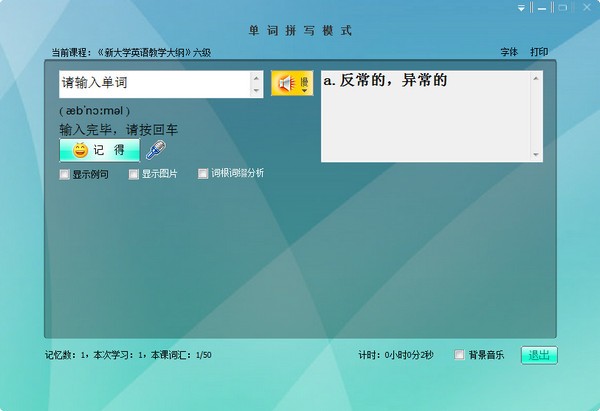Click the word input box up arrow

tap(256, 78)
